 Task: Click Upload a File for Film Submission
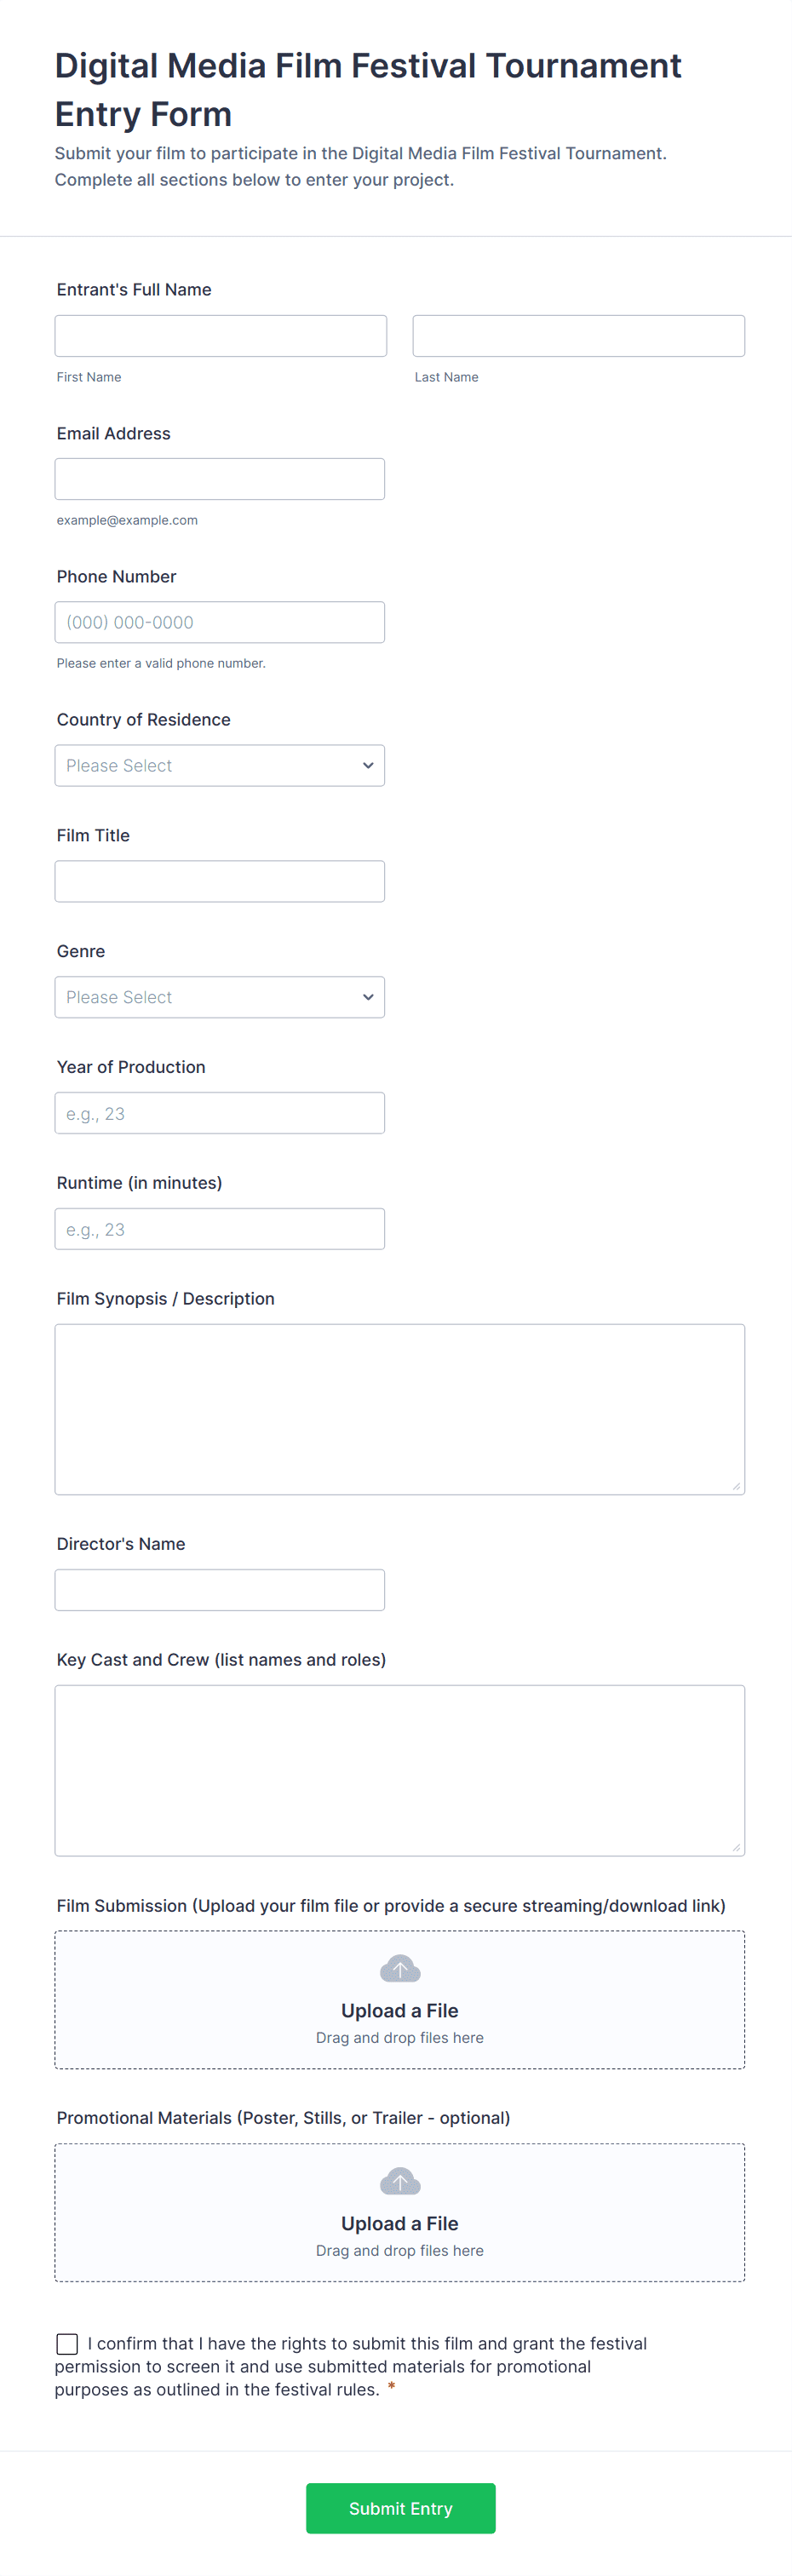[400, 2010]
